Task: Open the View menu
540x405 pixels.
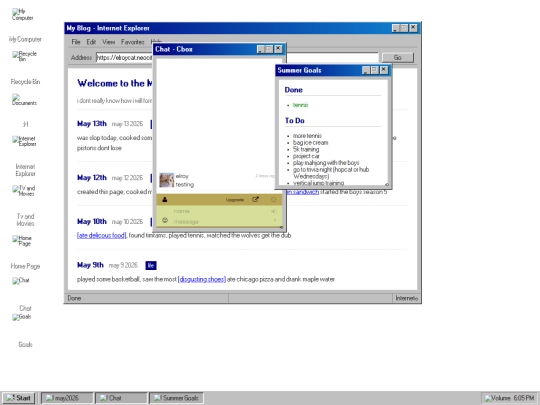Action: 108,42
